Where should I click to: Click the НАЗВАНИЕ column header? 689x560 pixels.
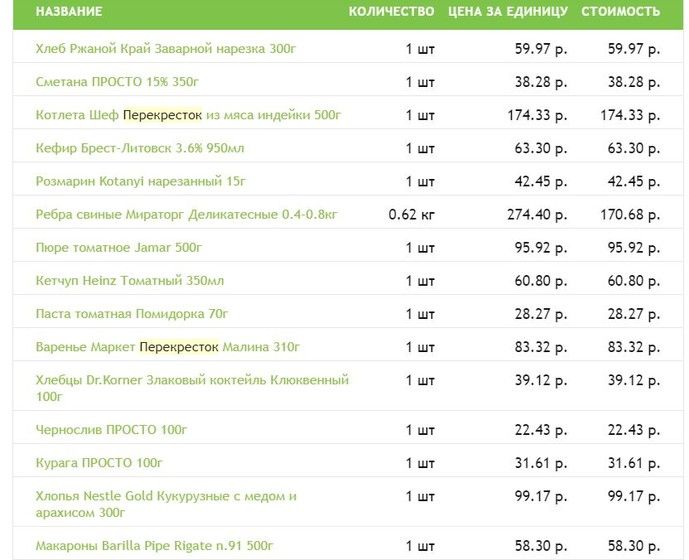tap(69, 11)
